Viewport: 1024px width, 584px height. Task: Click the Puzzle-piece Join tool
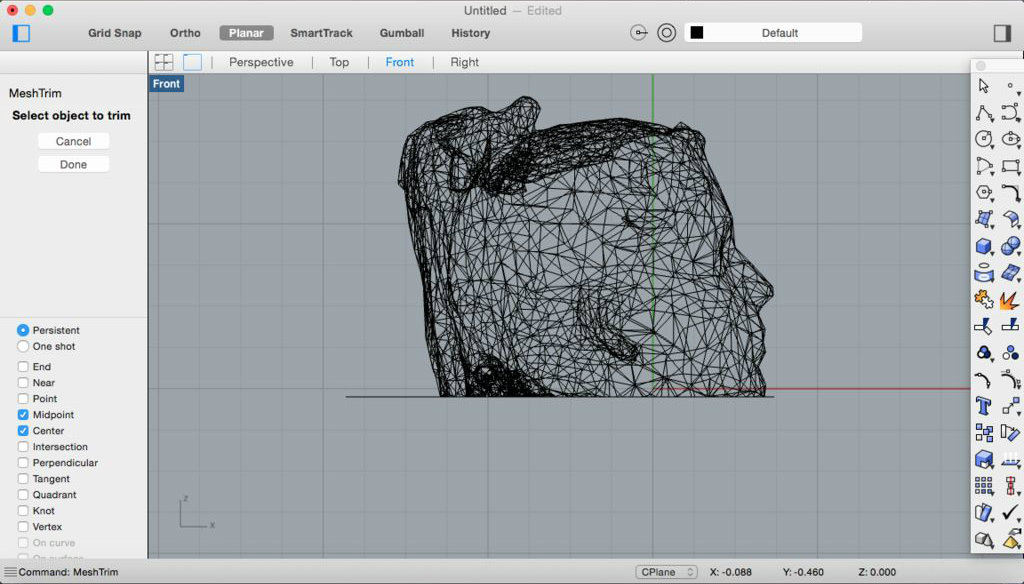(x=984, y=299)
